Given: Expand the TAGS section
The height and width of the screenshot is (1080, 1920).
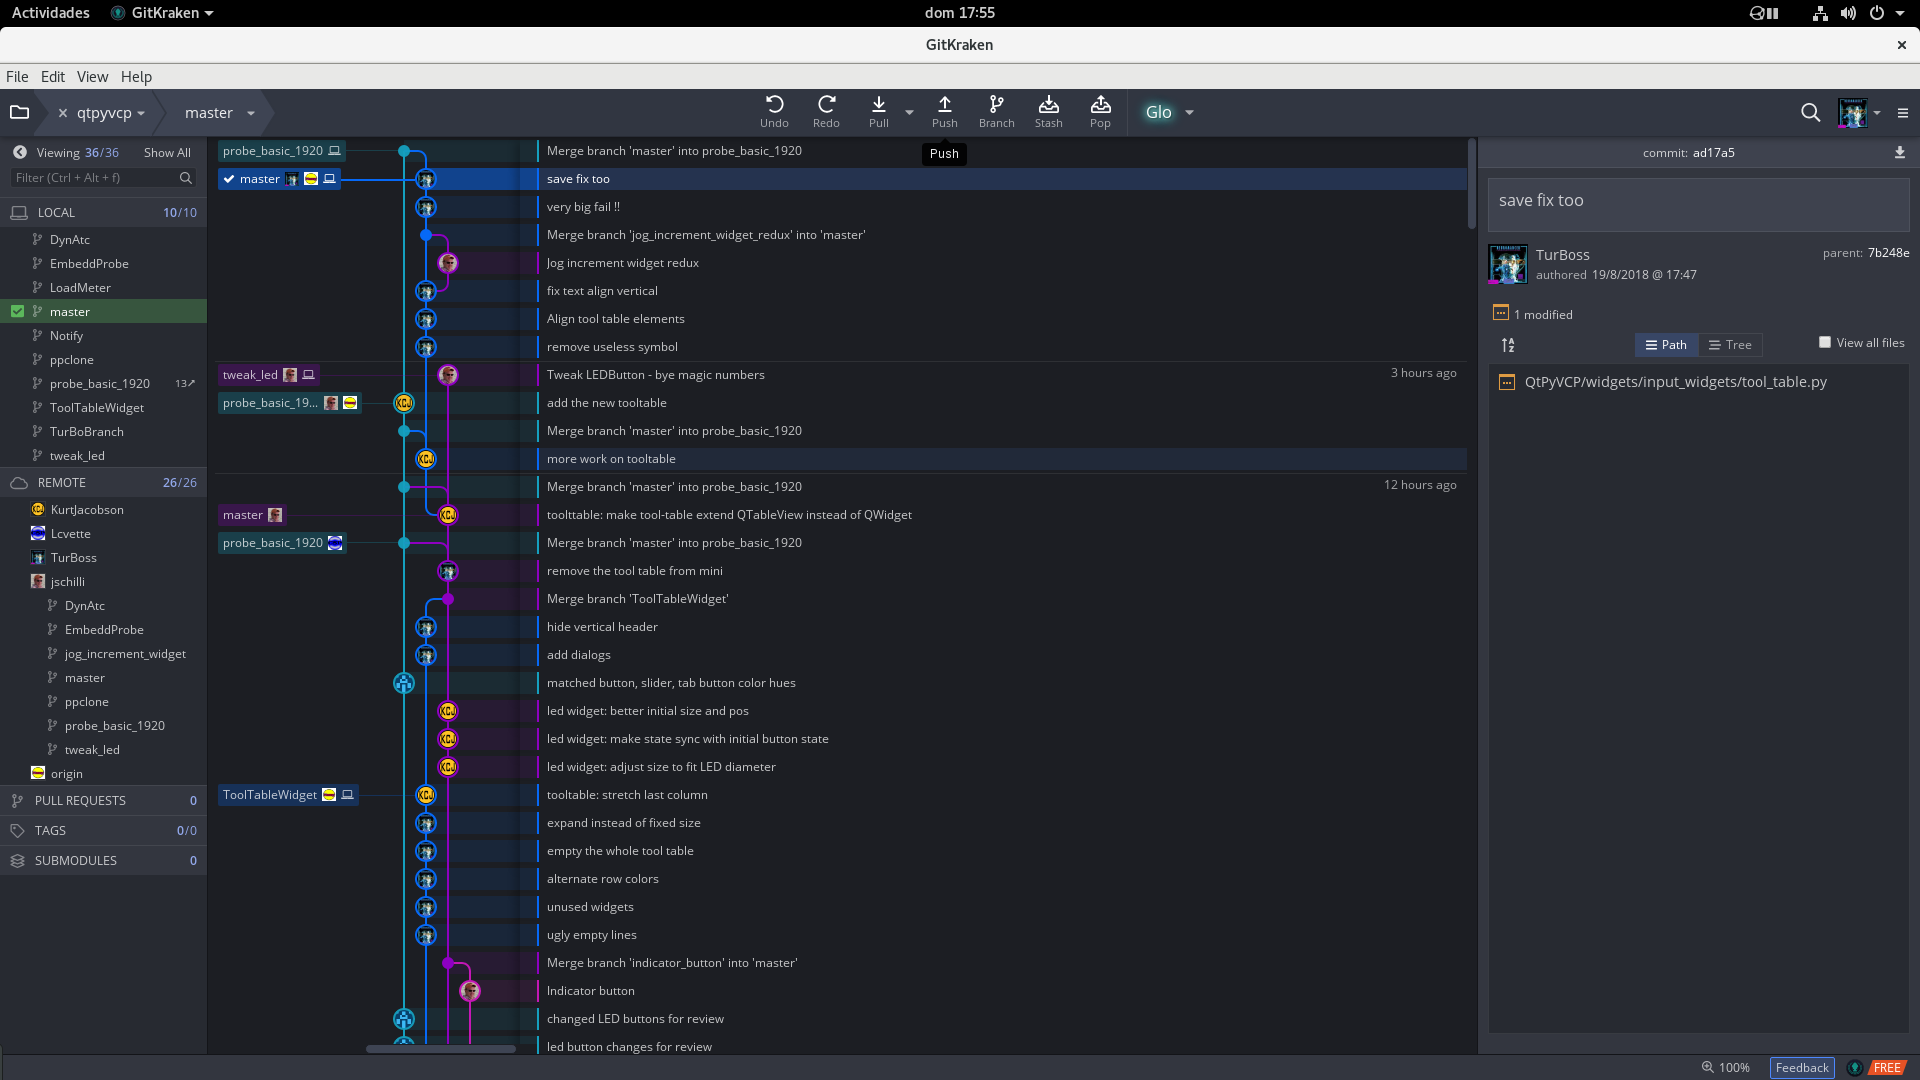Looking at the screenshot, I should [x=103, y=830].
